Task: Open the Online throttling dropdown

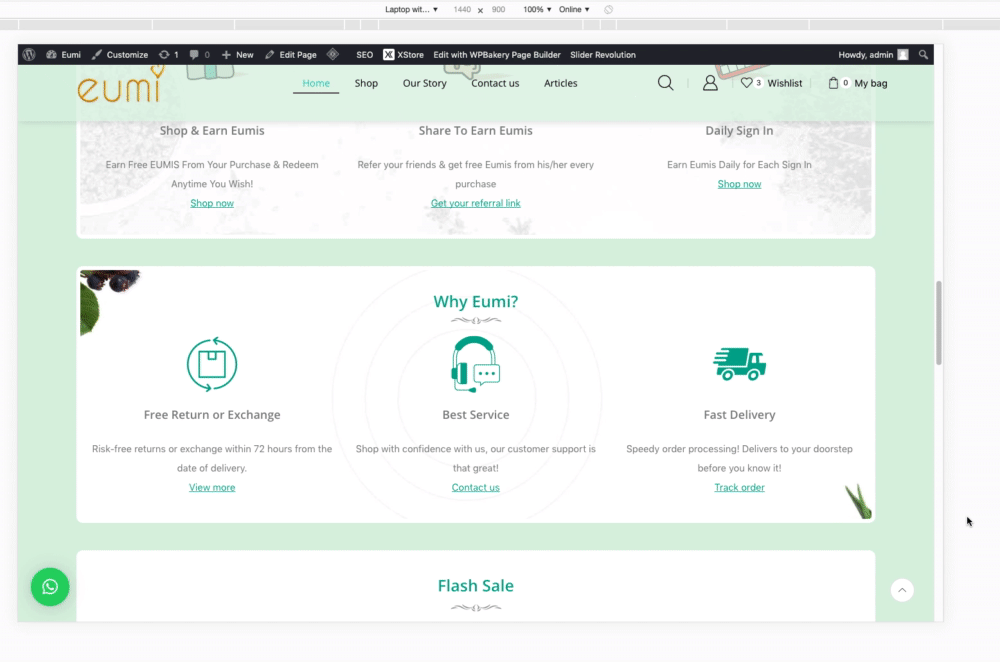Action: tap(574, 10)
